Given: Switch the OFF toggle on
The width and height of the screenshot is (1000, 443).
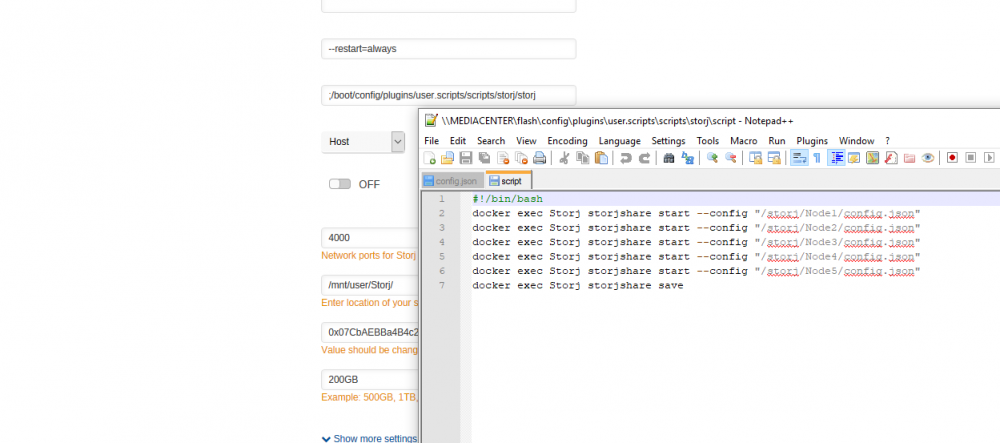Looking at the screenshot, I should pyautogui.click(x=340, y=184).
